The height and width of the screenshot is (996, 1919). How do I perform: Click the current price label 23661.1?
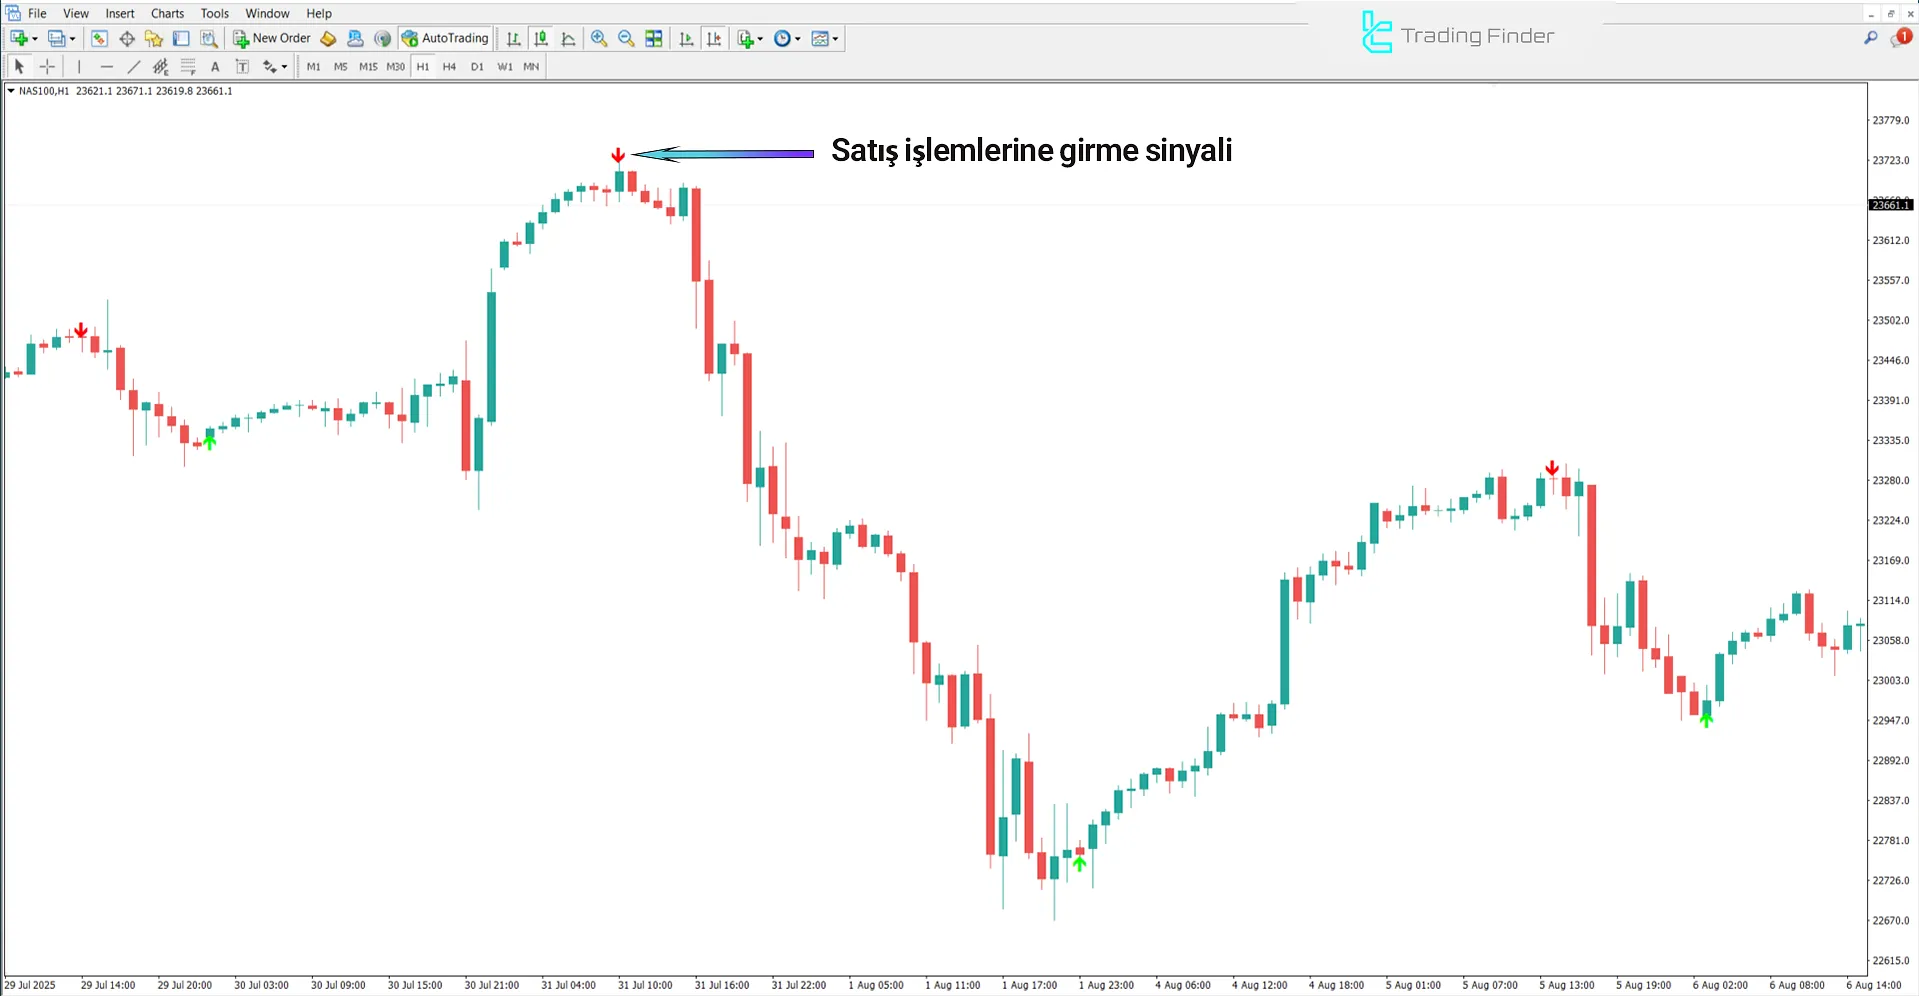tap(1891, 205)
